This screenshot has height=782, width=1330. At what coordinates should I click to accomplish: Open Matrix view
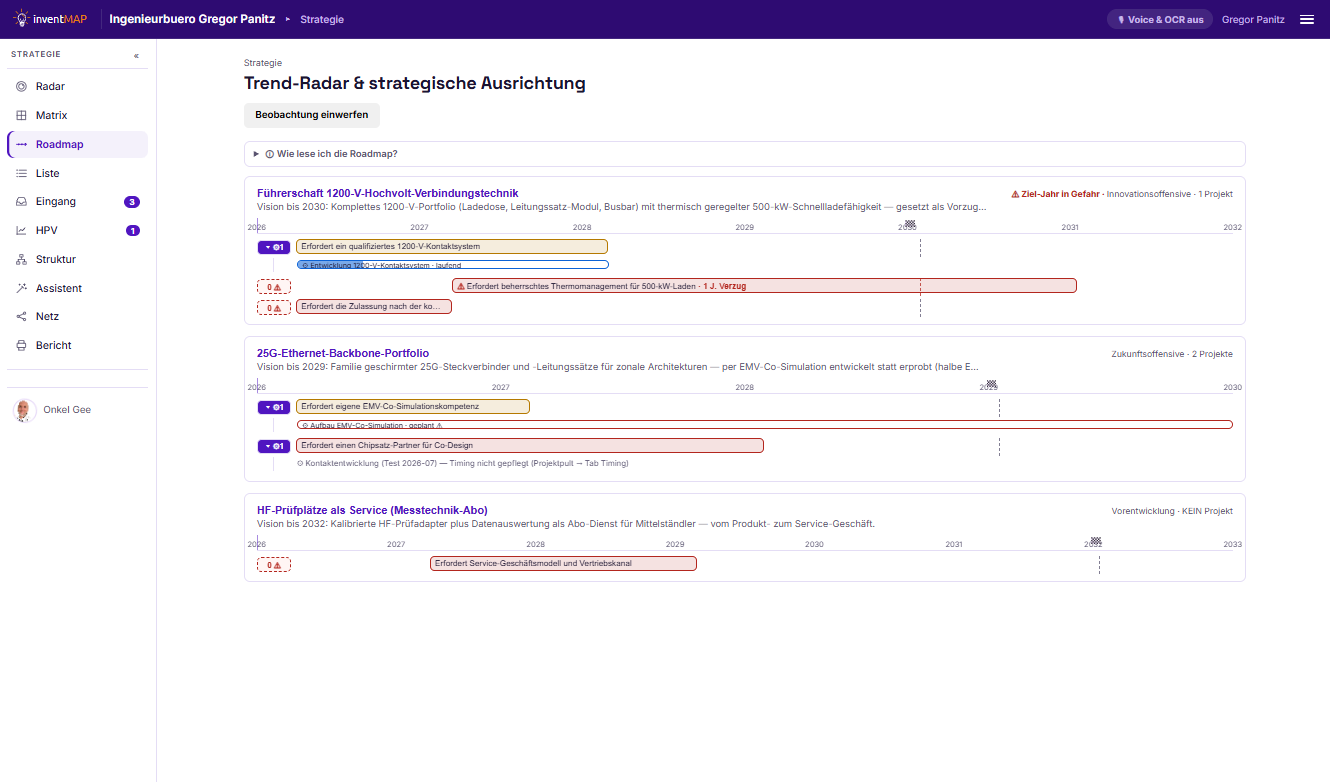(77, 116)
